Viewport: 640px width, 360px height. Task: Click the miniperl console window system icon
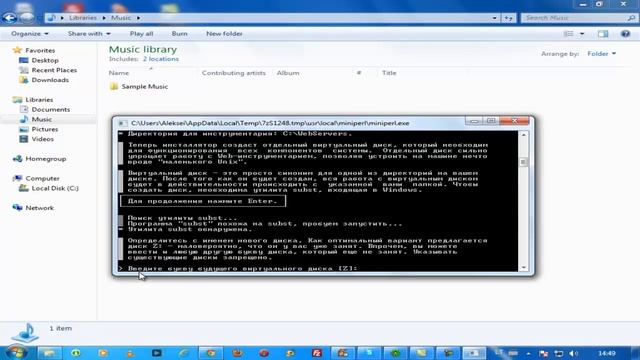click(122, 123)
